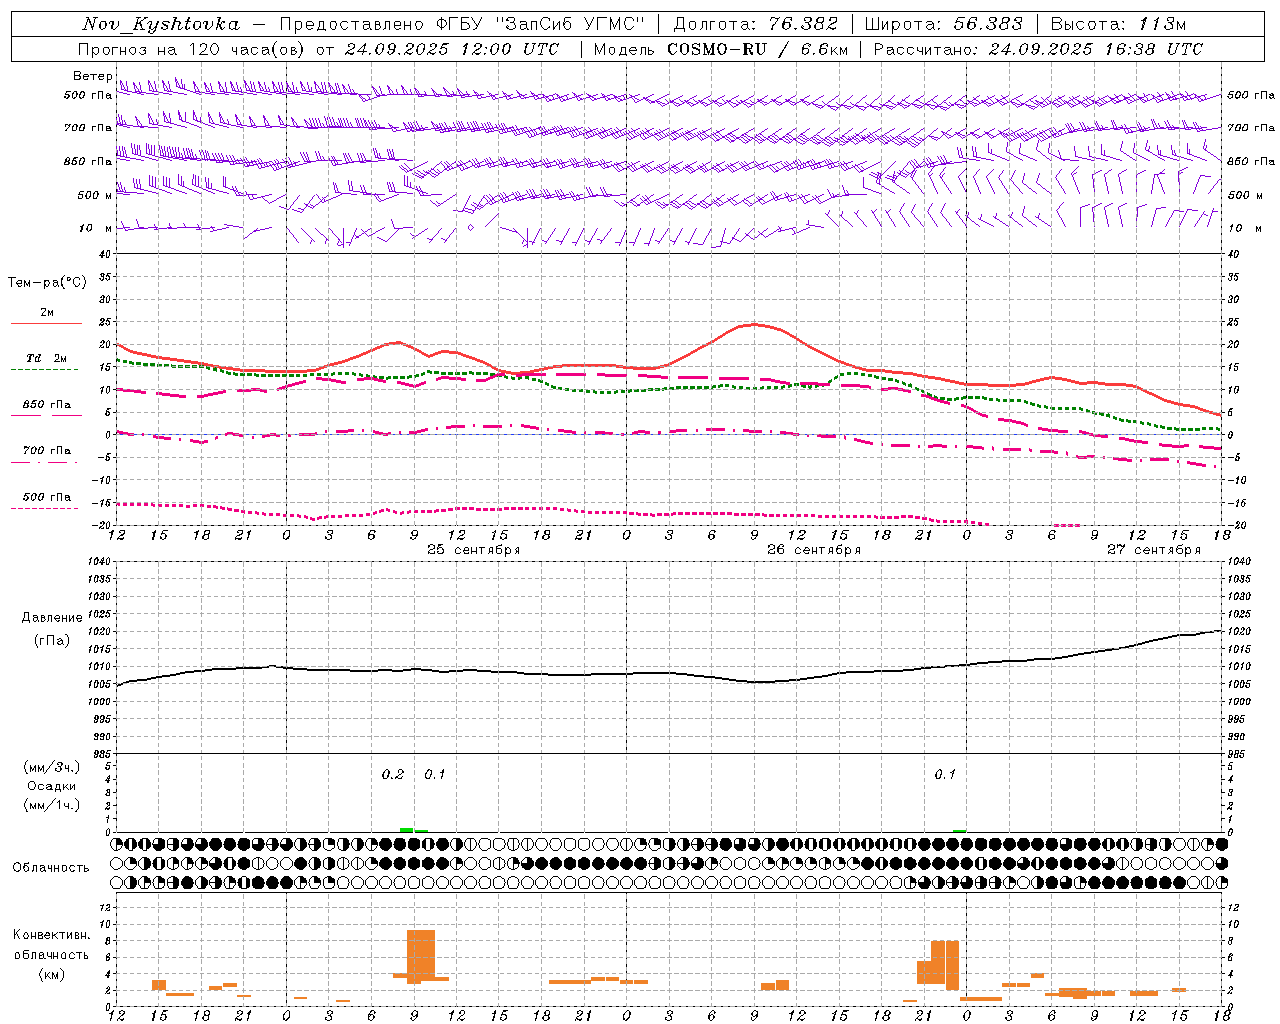Click the forecast start 24.09.2025 12:00 UTC
Screen dimensions: 1280x1024
[452, 49]
